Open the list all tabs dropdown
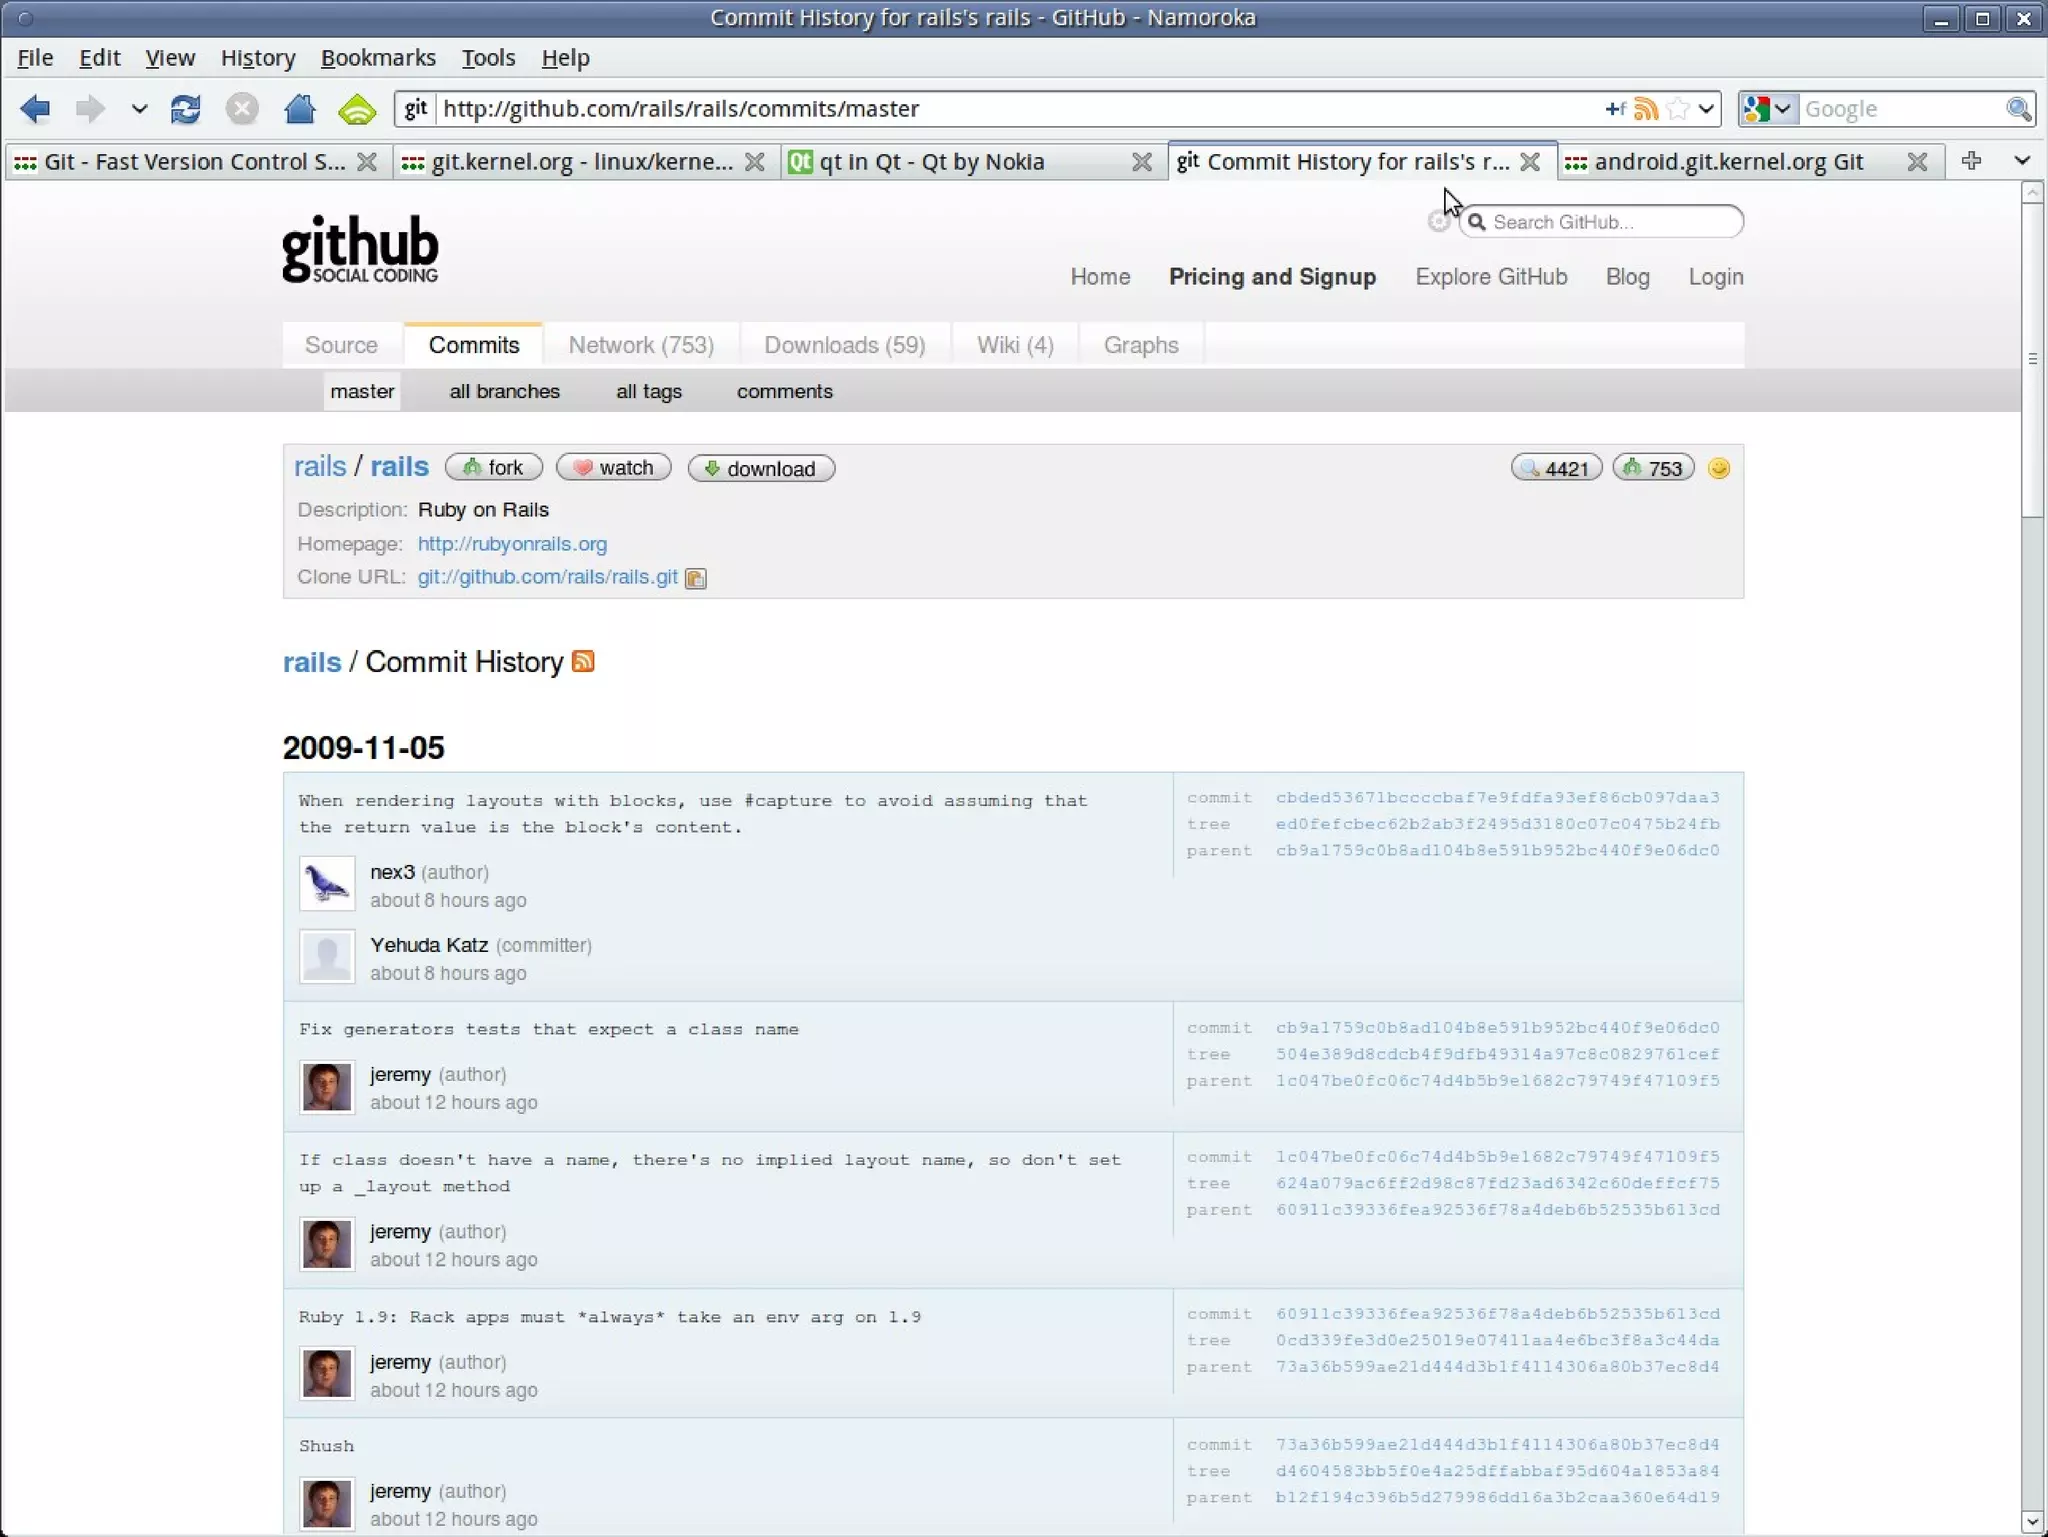This screenshot has height=1537, width=2048. 2021,161
